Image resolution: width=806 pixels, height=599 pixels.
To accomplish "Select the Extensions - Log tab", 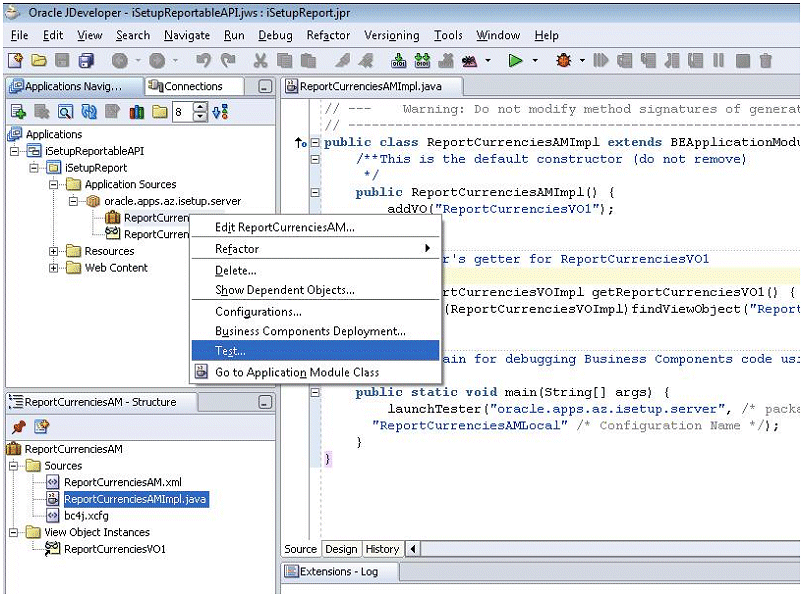I will tap(339, 571).
